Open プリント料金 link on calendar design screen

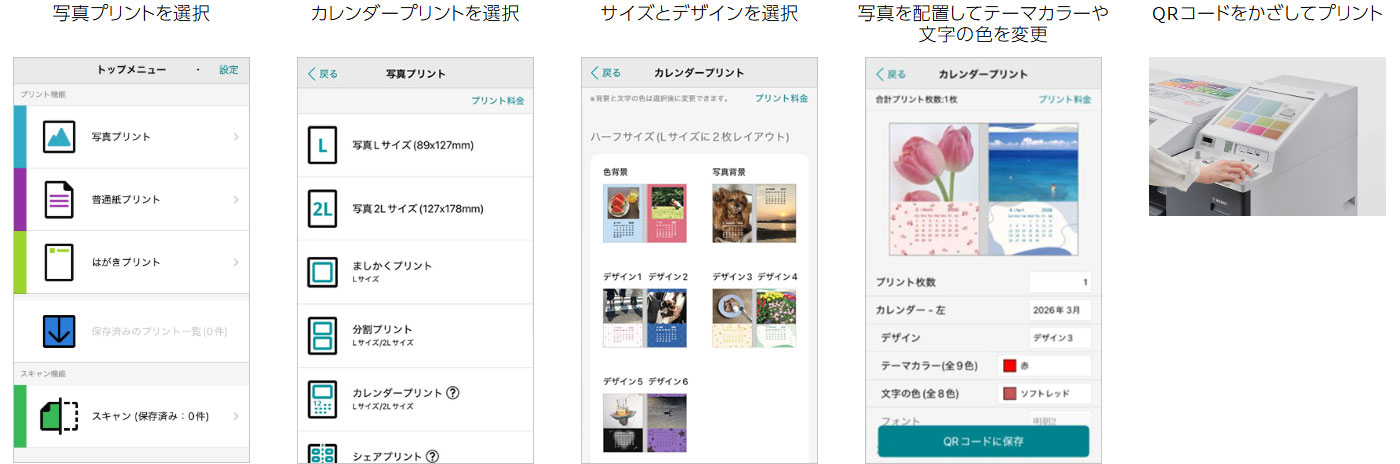(x=781, y=98)
